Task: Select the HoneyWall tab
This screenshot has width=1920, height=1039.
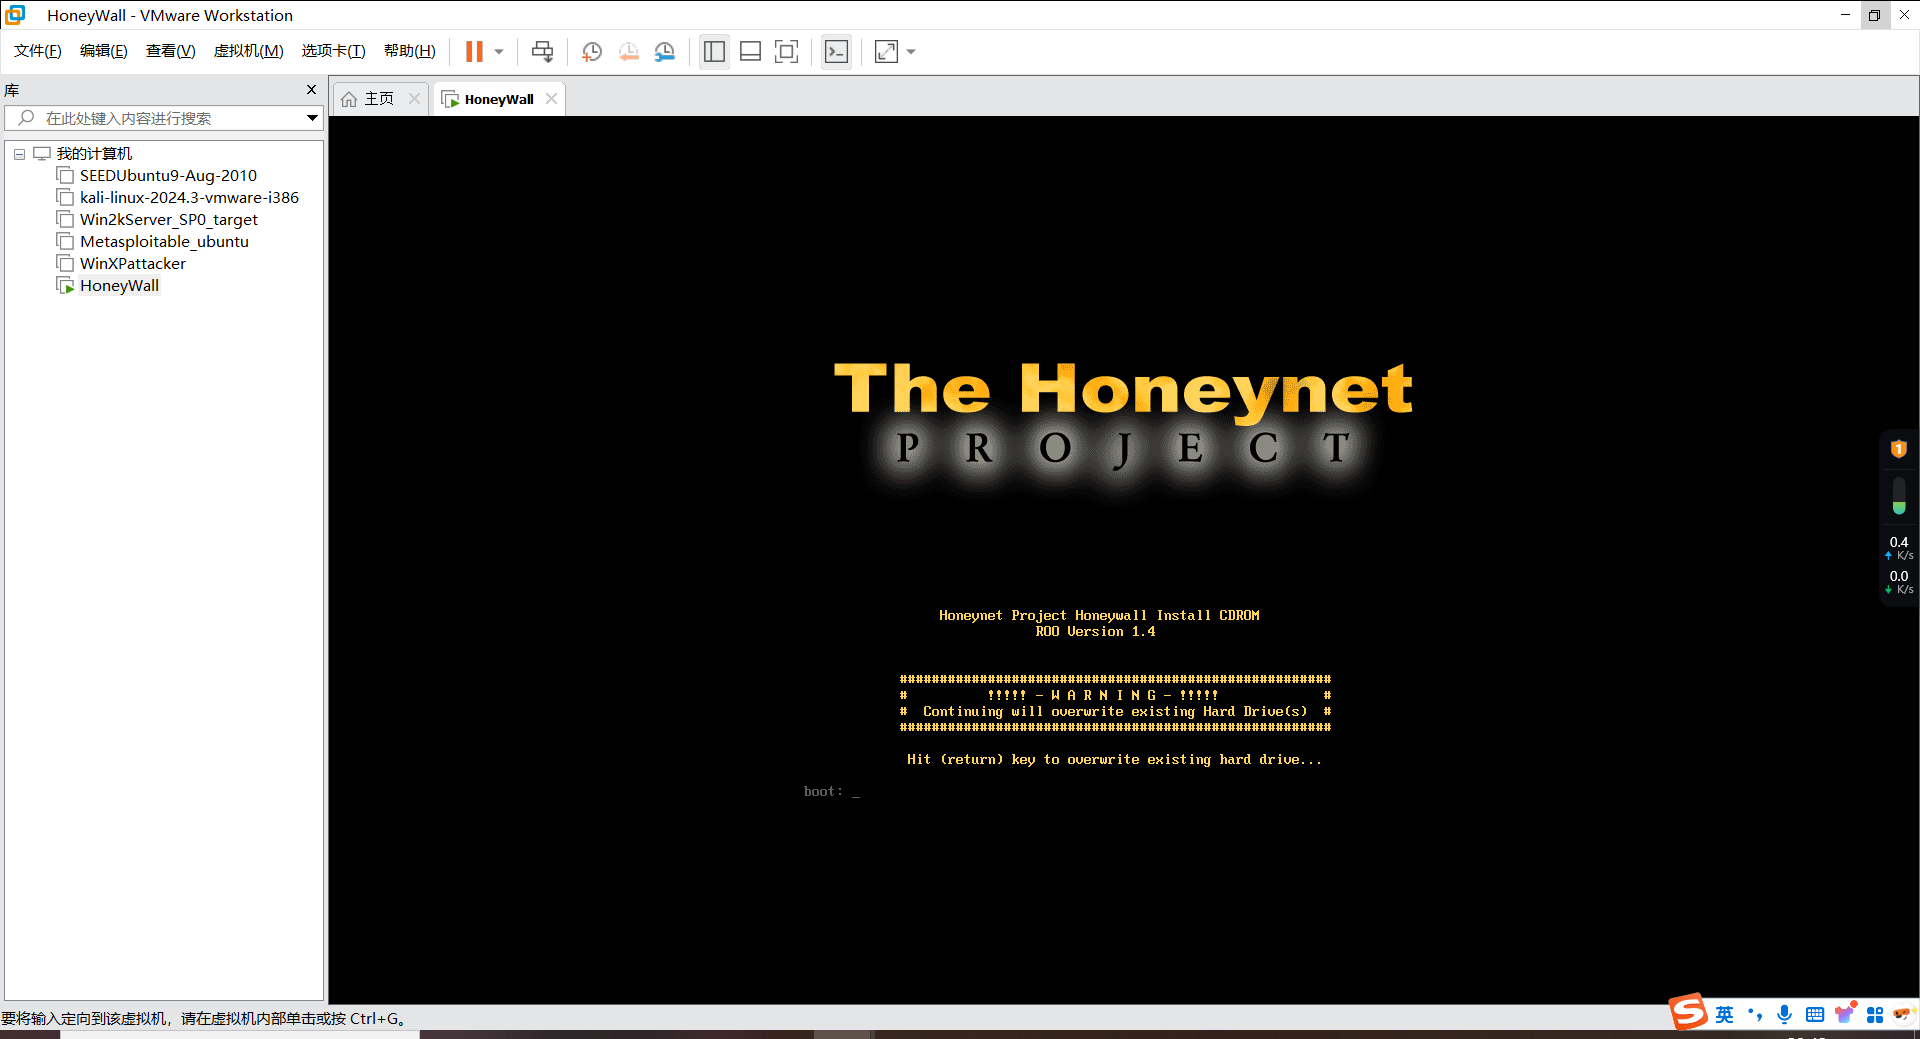Action: pos(498,99)
